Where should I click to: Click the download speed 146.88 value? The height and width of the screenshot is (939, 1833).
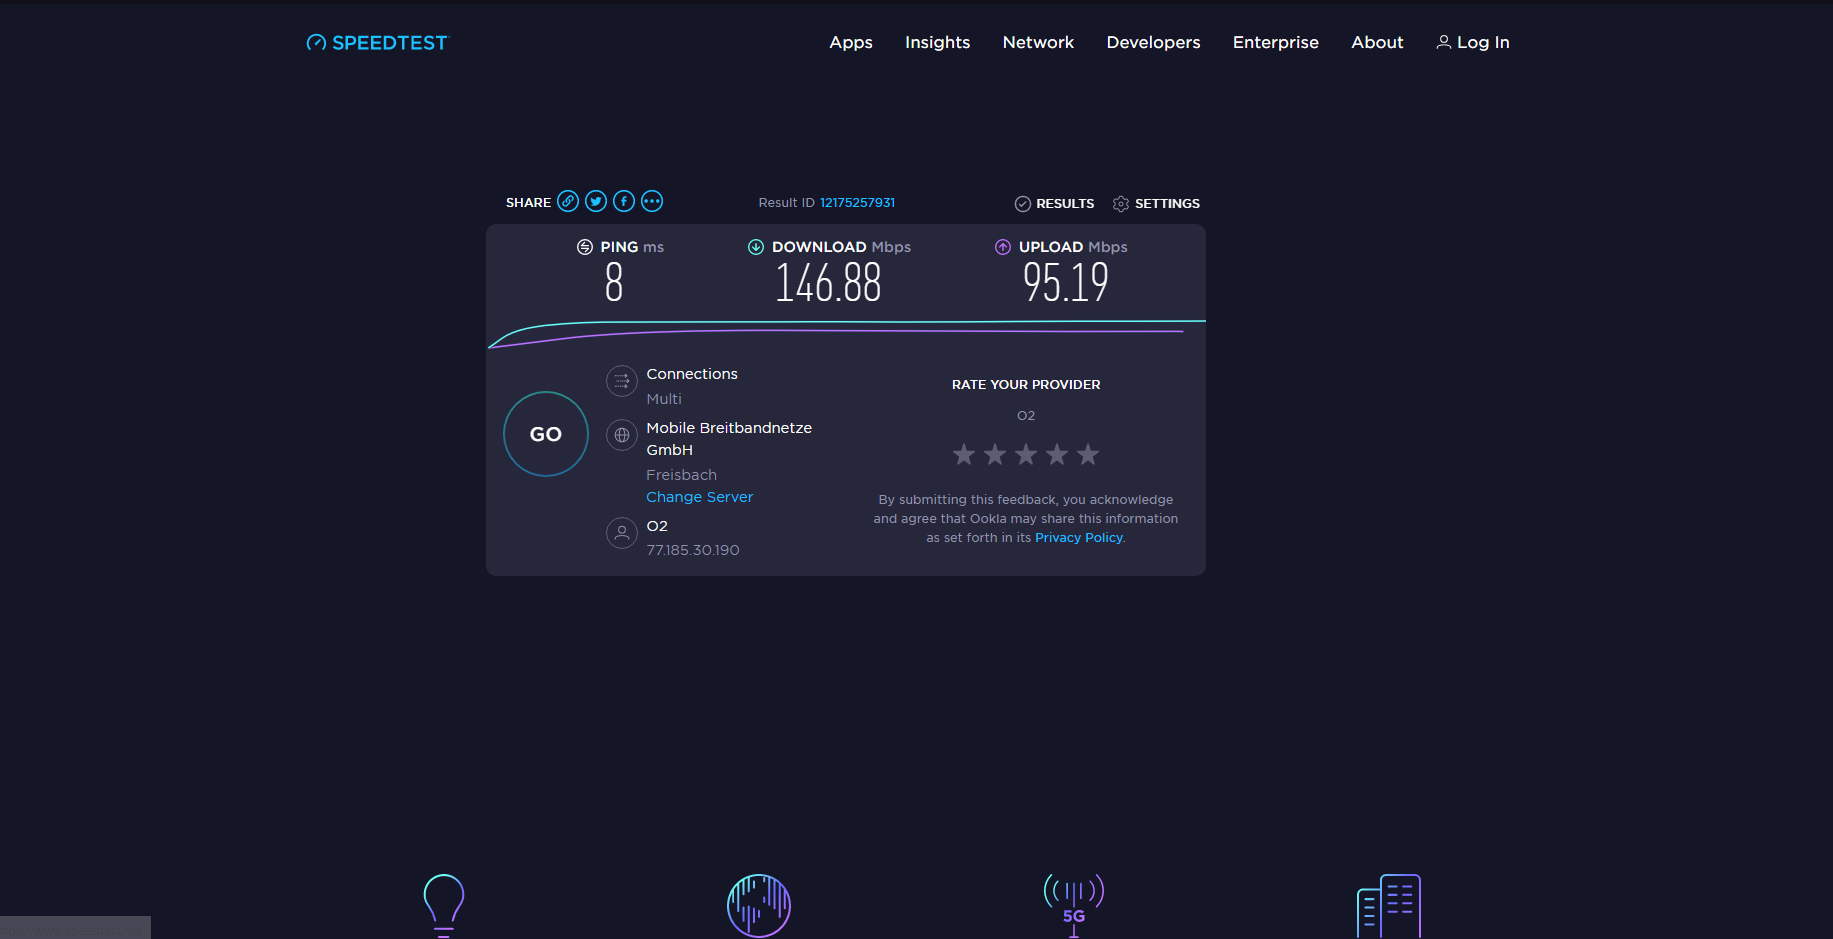[828, 283]
